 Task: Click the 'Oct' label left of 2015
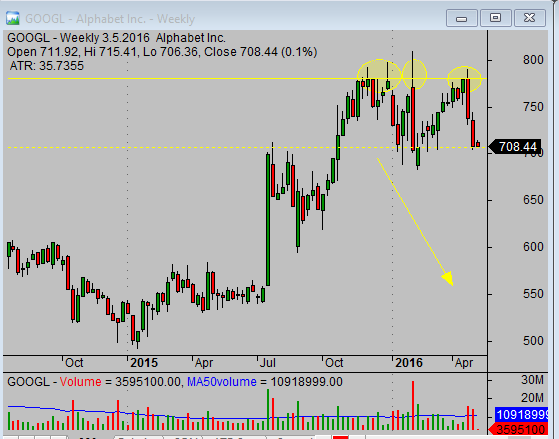(x=74, y=363)
